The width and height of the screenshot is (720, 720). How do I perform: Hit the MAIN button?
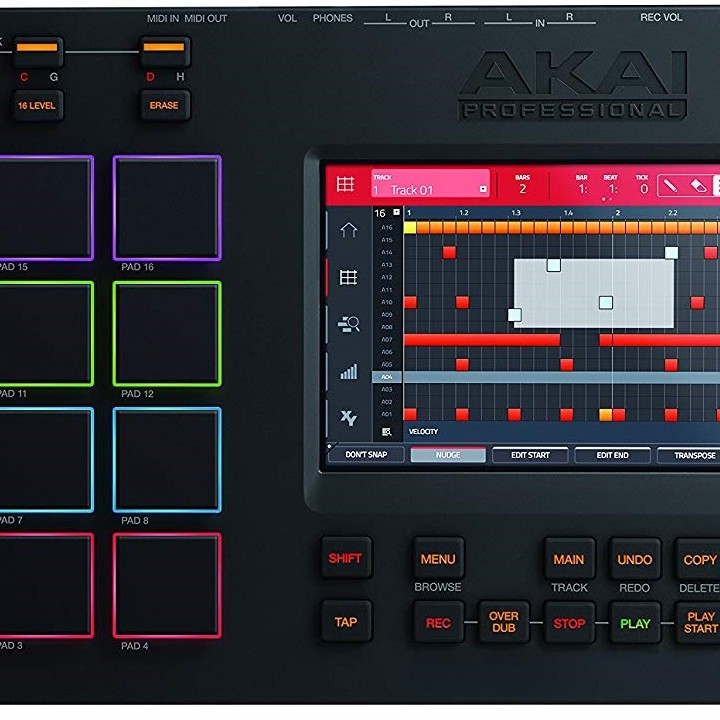pos(569,559)
